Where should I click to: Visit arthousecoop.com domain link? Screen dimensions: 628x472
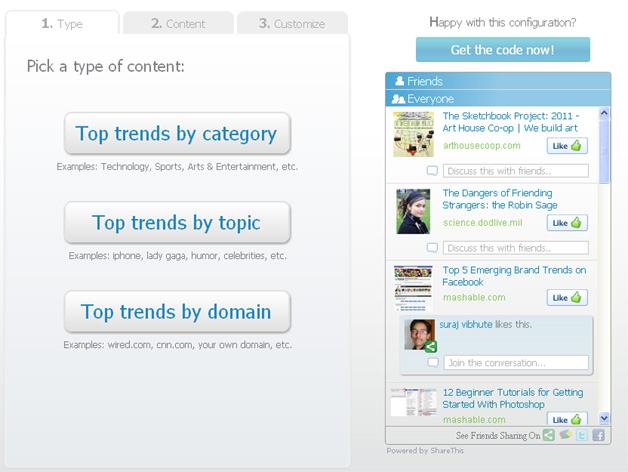[481, 145]
